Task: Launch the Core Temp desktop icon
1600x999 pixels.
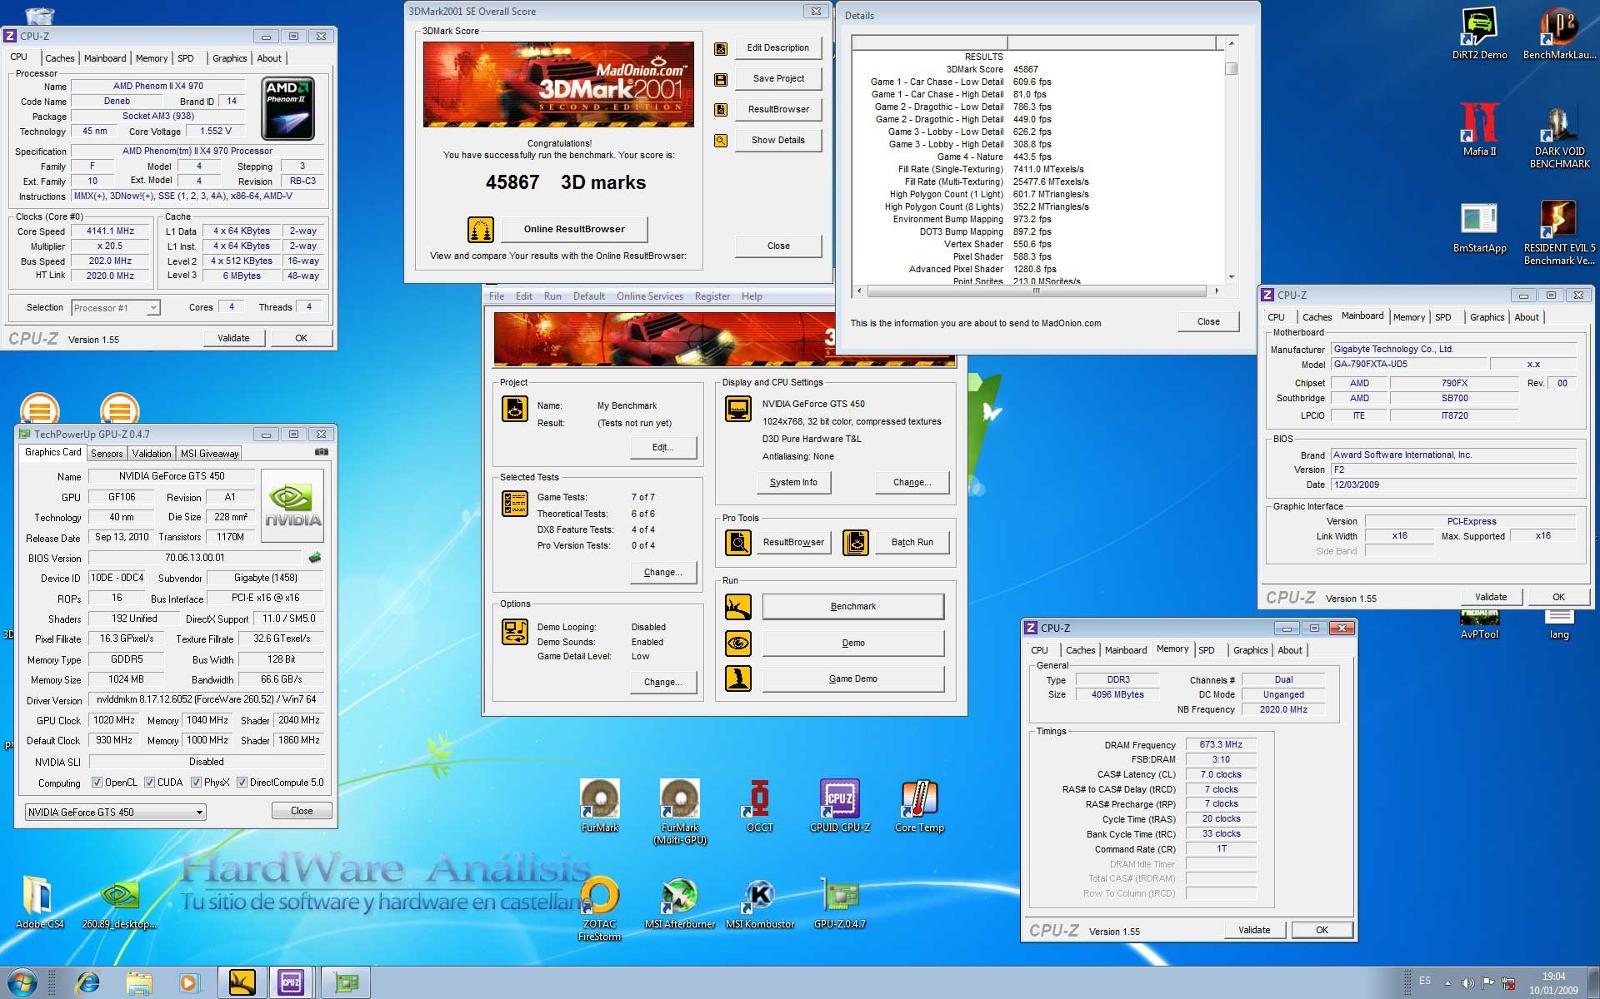Action: [x=919, y=806]
